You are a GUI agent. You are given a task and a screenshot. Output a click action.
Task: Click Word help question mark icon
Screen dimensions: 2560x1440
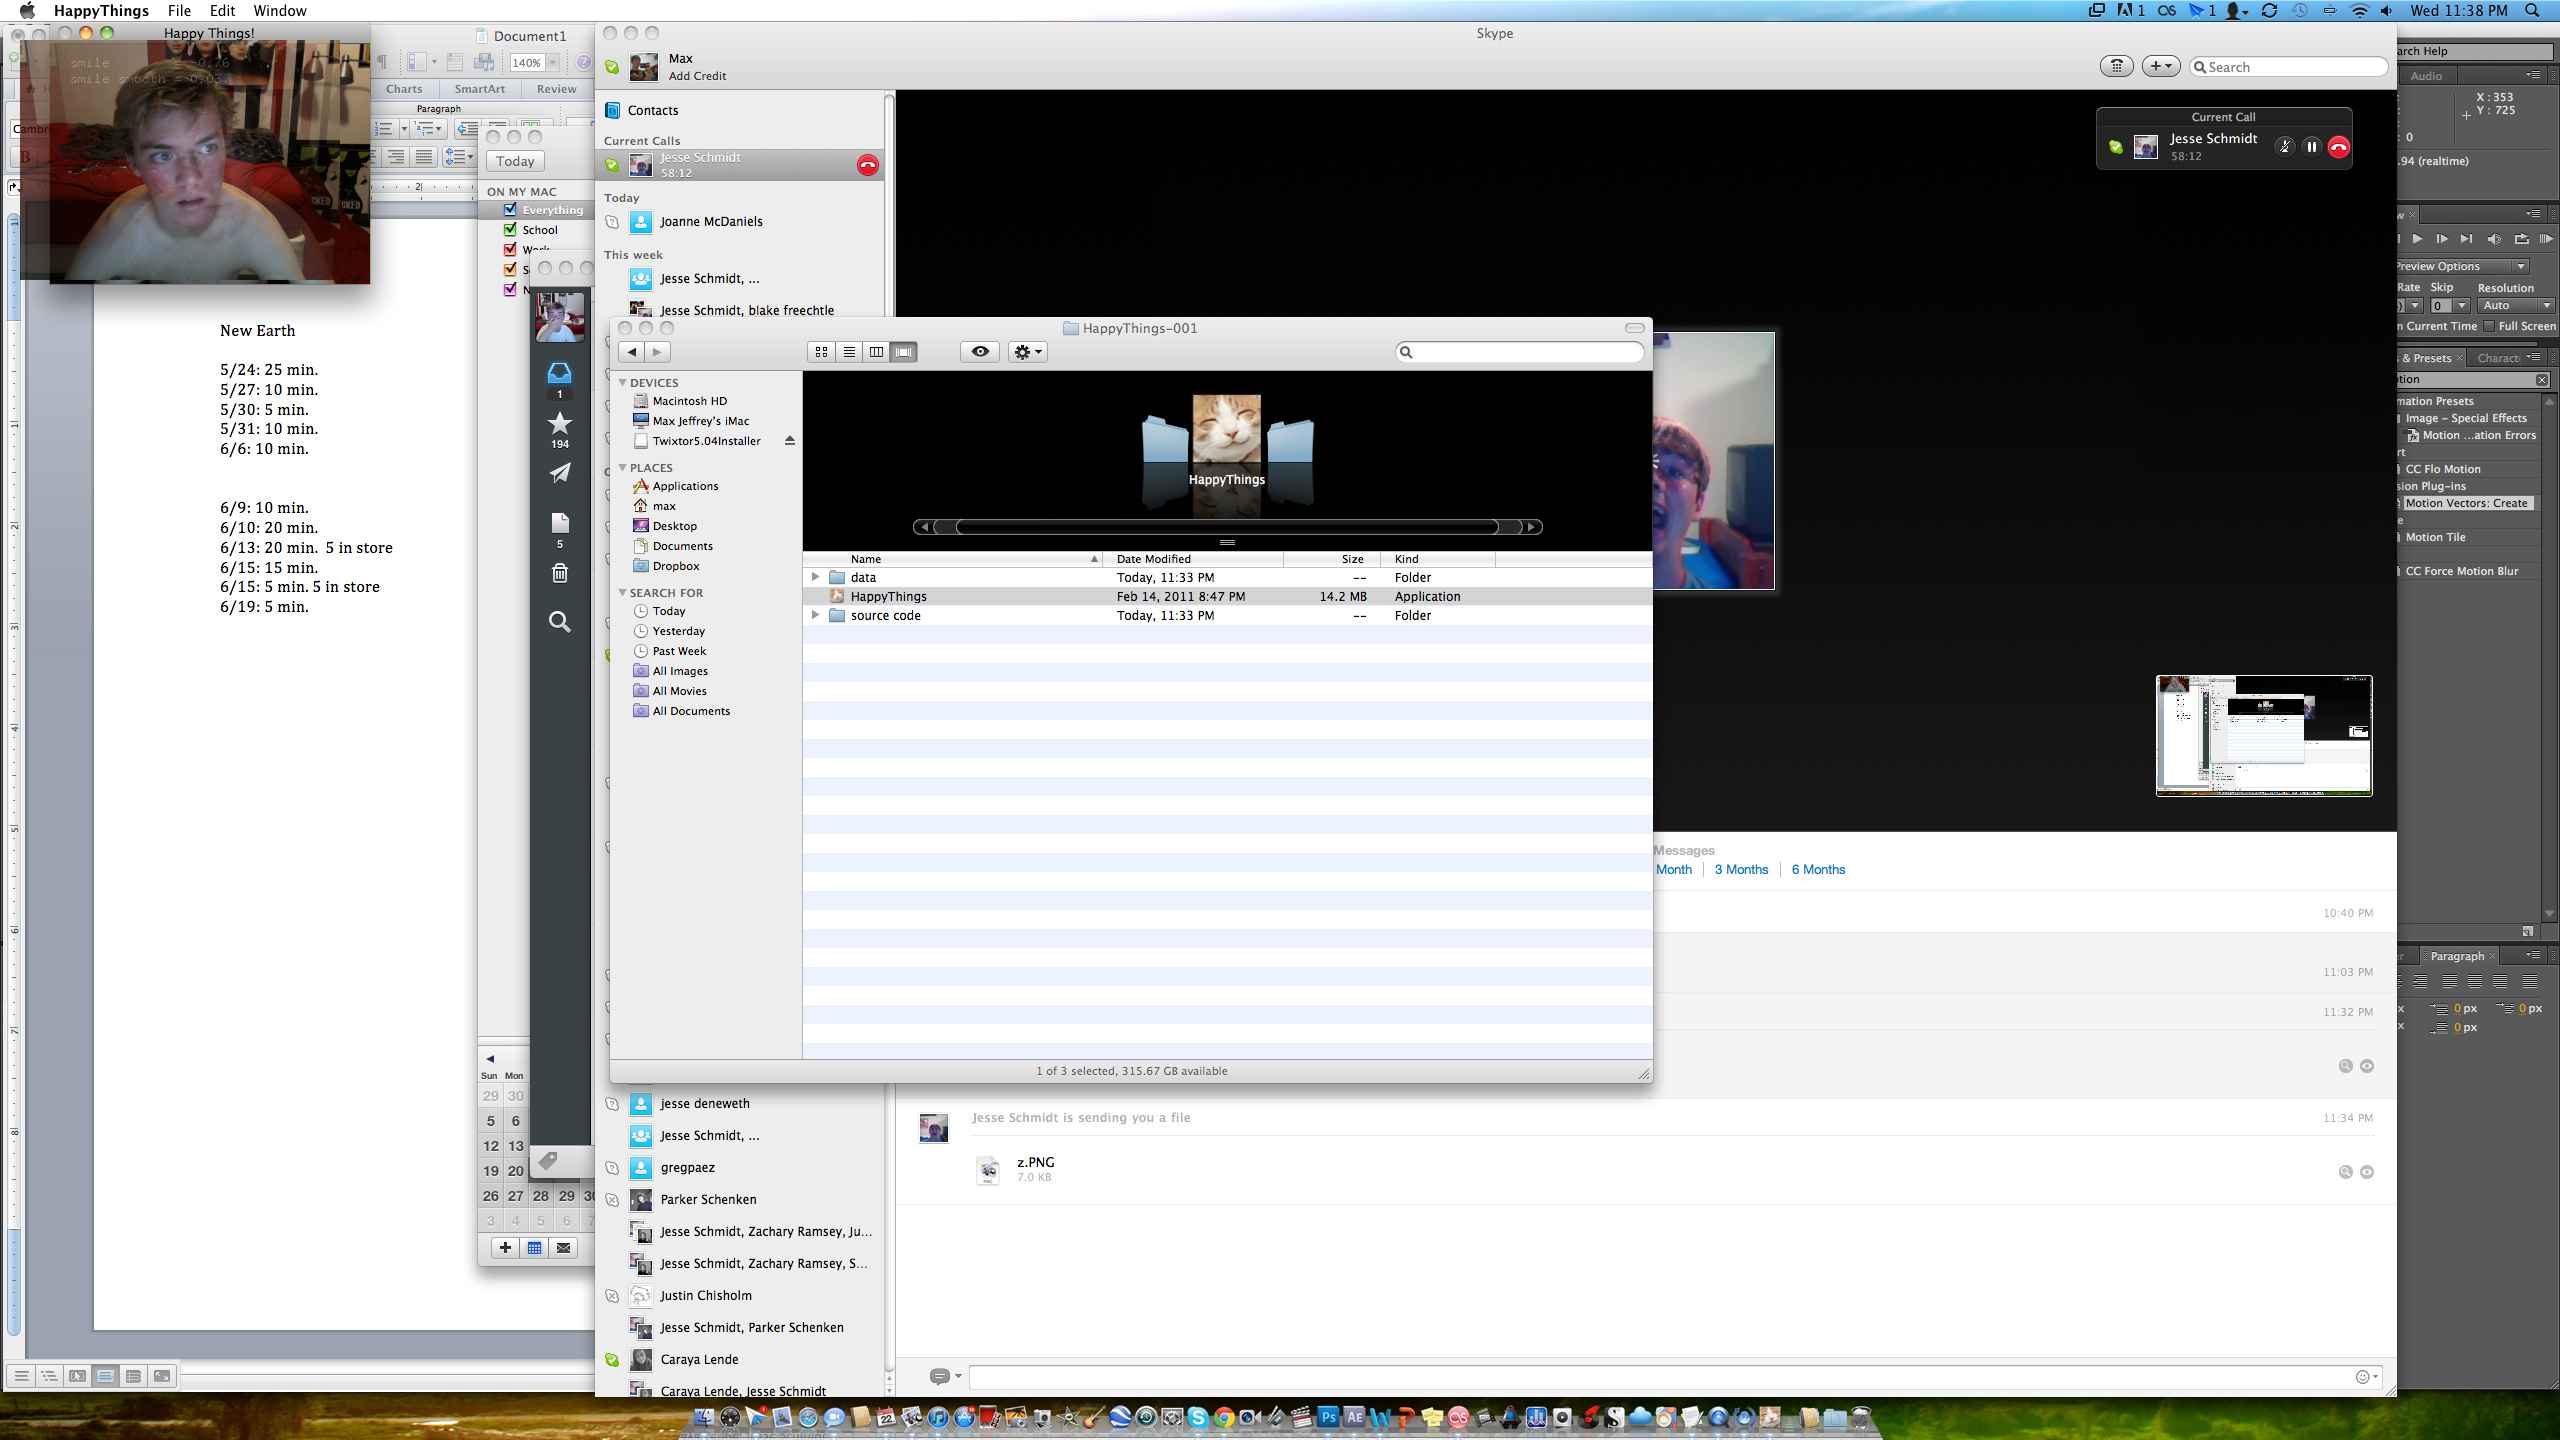(583, 62)
